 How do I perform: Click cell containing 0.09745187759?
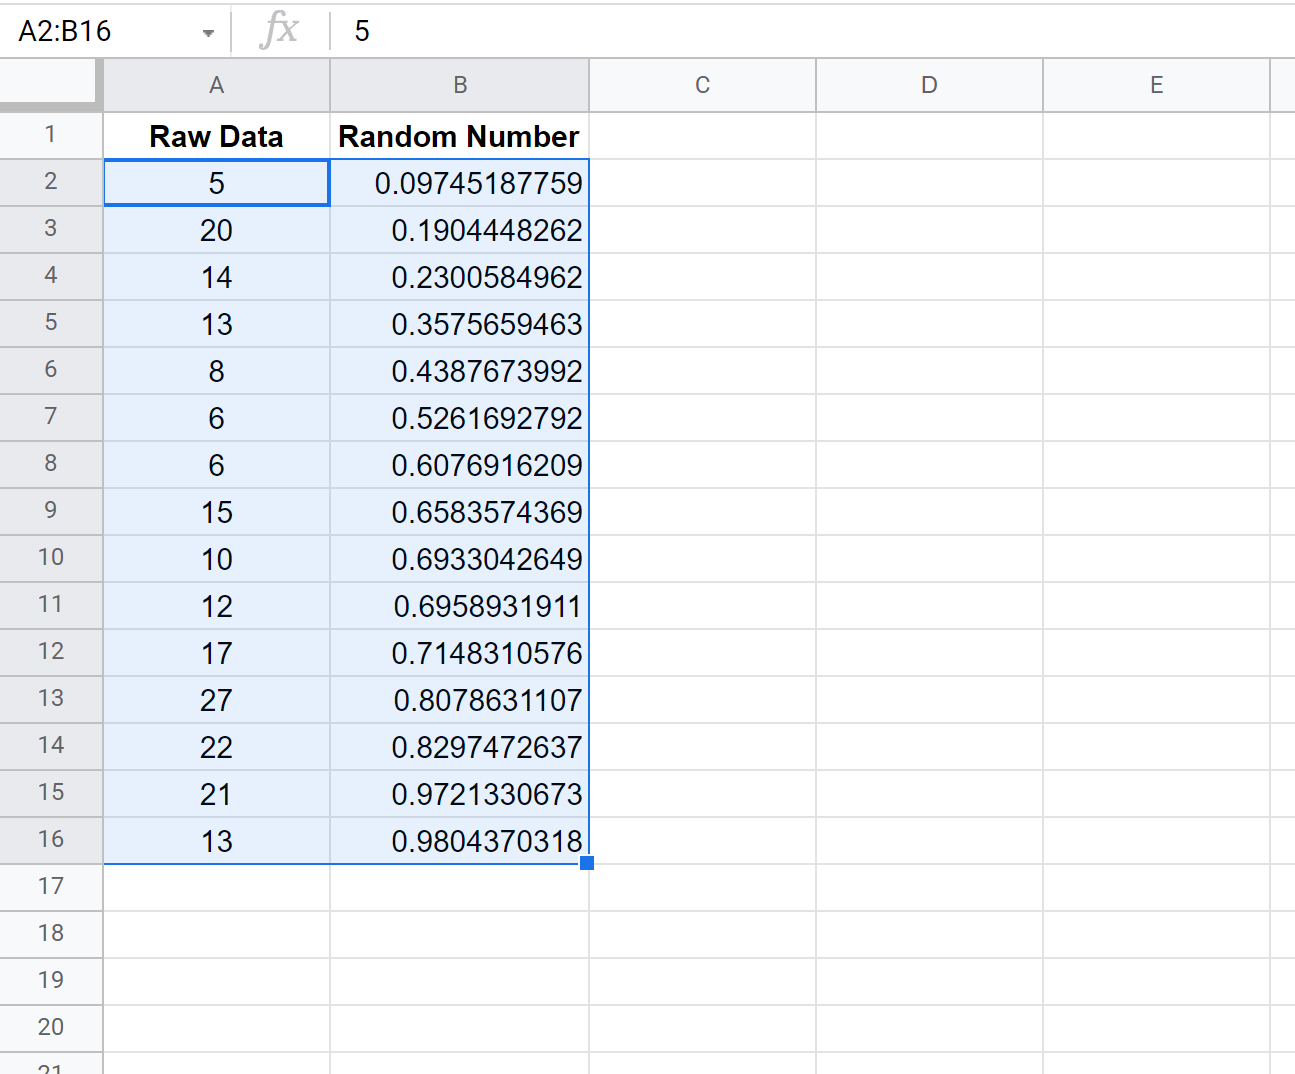459,183
